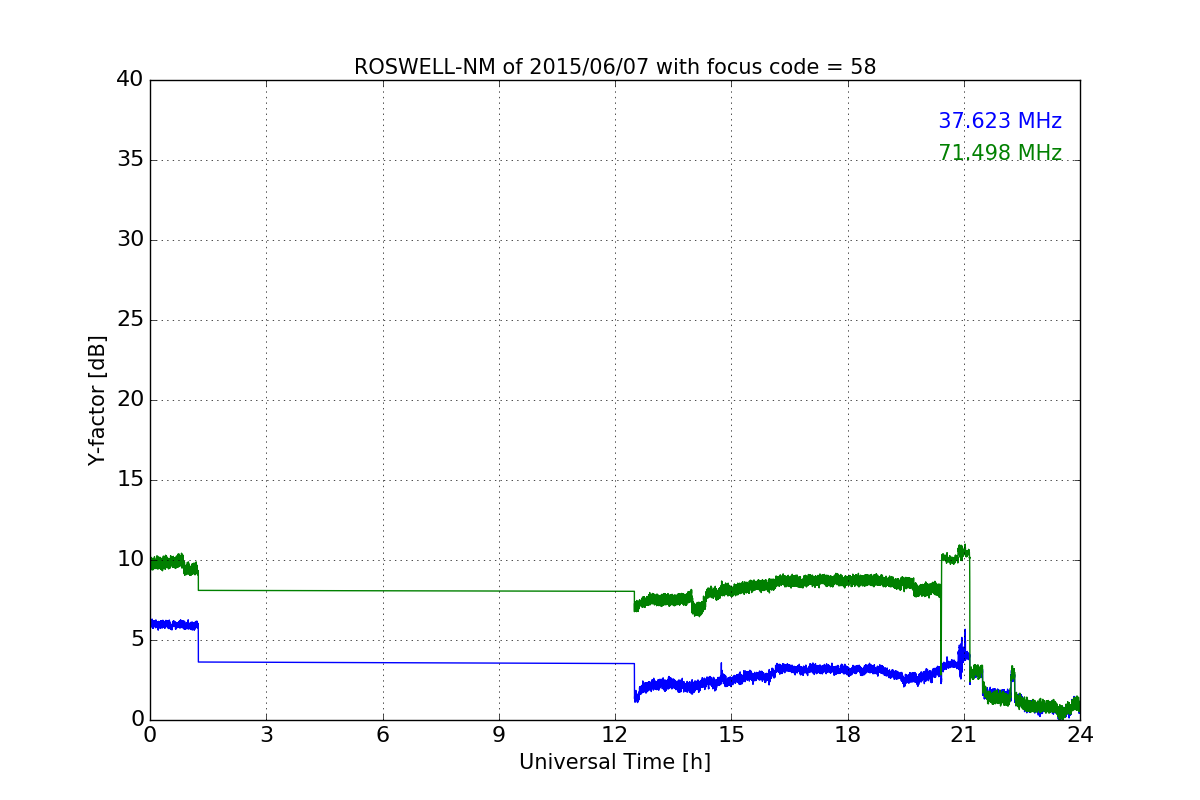This screenshot has height=800, width=1200.
Task: Click the green flat line segment near 8 dB
Action: point(416,590)
